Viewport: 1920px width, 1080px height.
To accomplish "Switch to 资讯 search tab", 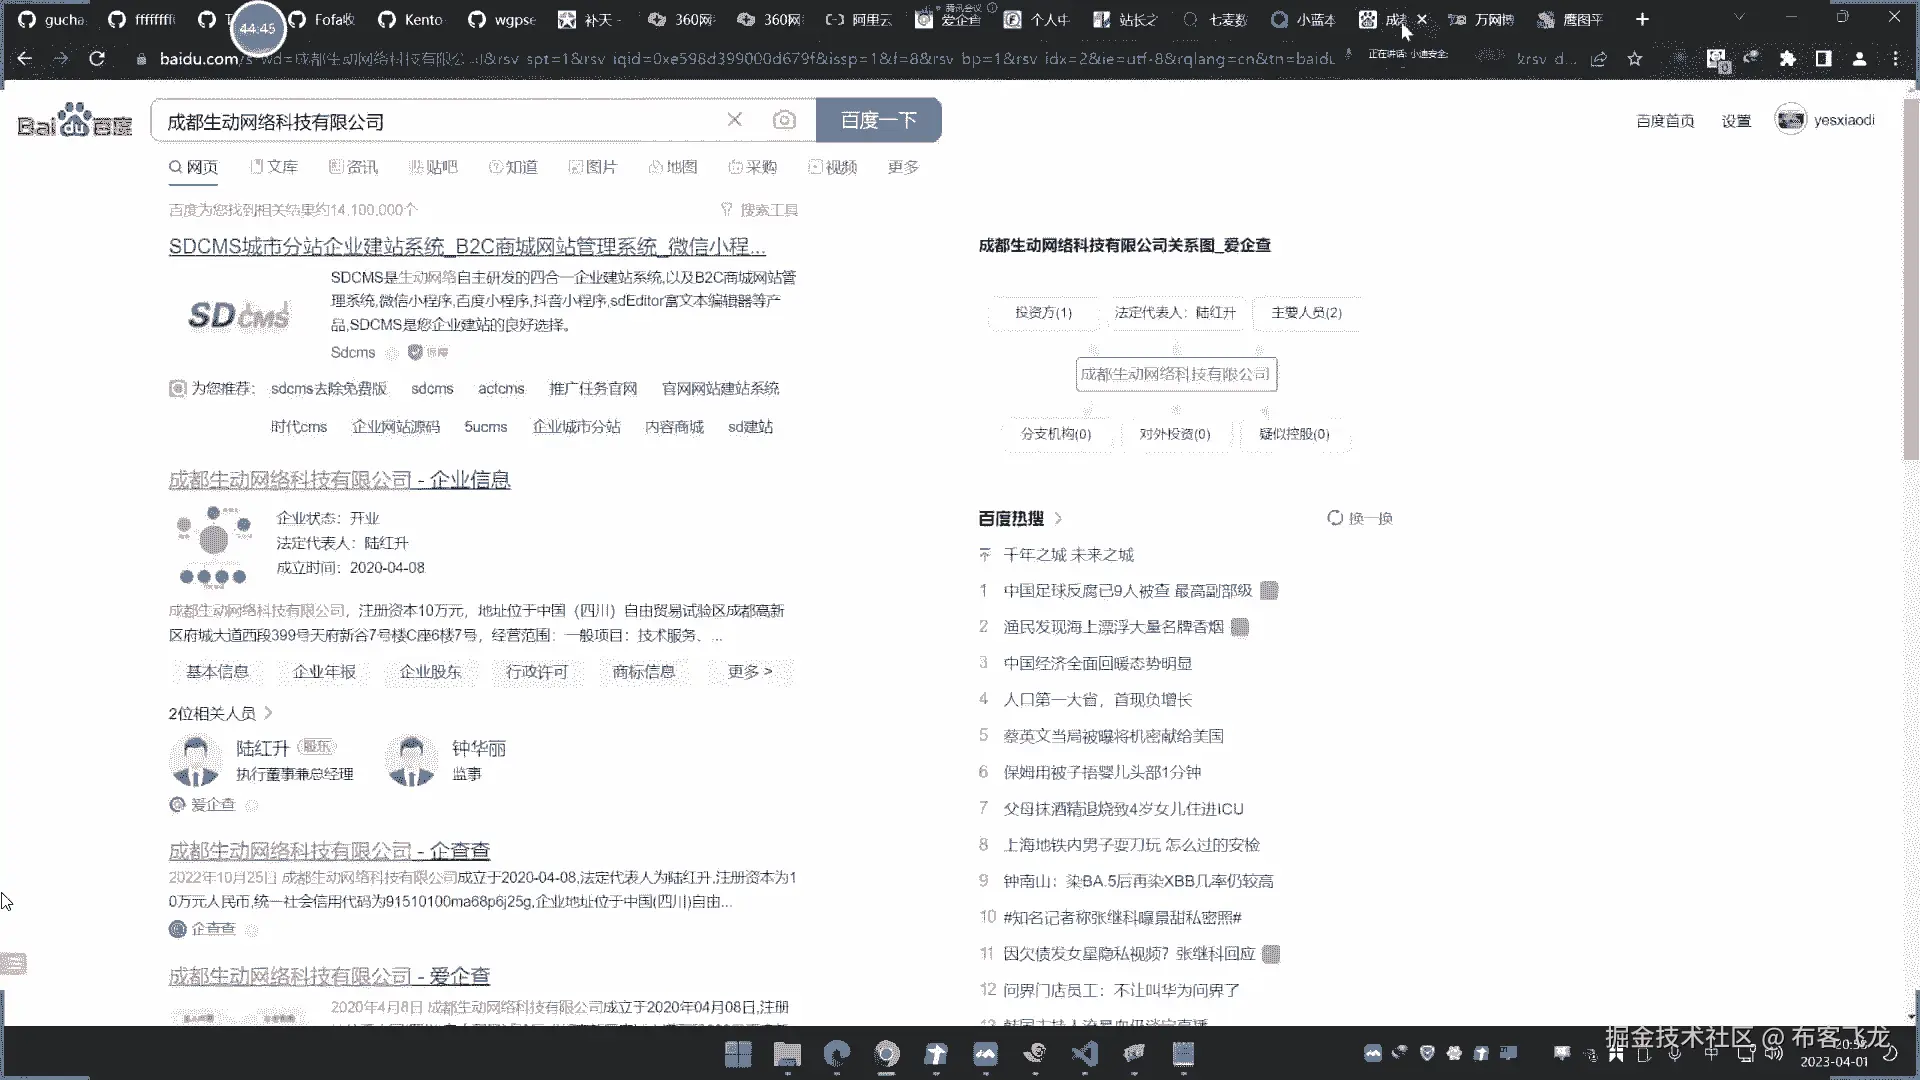I will point(353,167).
